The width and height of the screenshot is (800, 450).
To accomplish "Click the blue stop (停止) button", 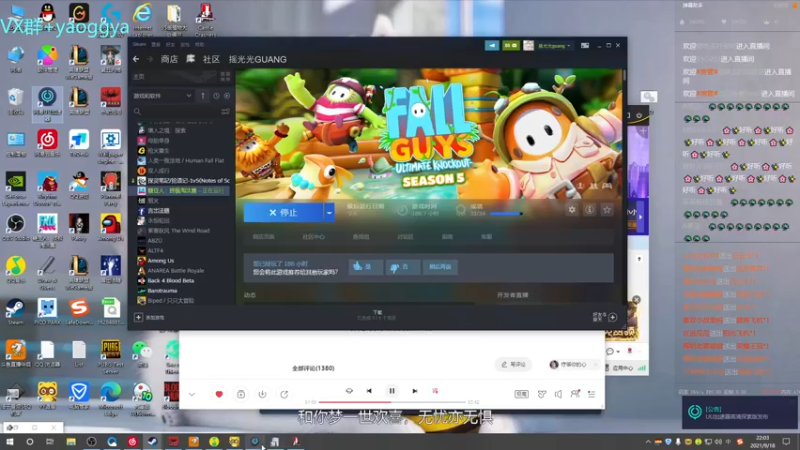I will [x=283, y=212].
